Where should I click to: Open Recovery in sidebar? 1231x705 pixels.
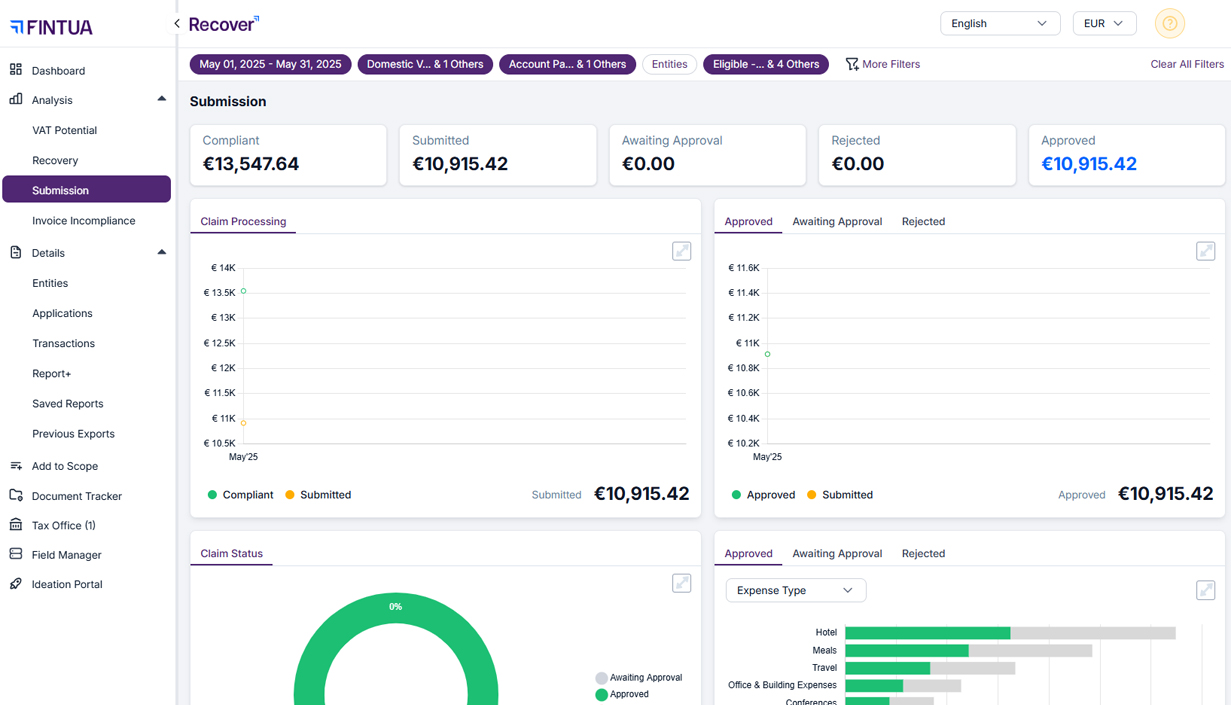[55, 160]
